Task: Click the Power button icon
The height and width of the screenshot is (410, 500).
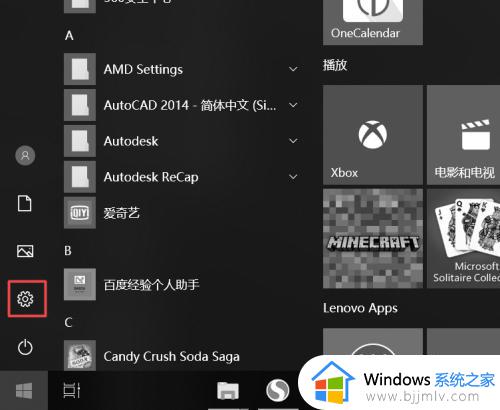Action: click(25, 347)
